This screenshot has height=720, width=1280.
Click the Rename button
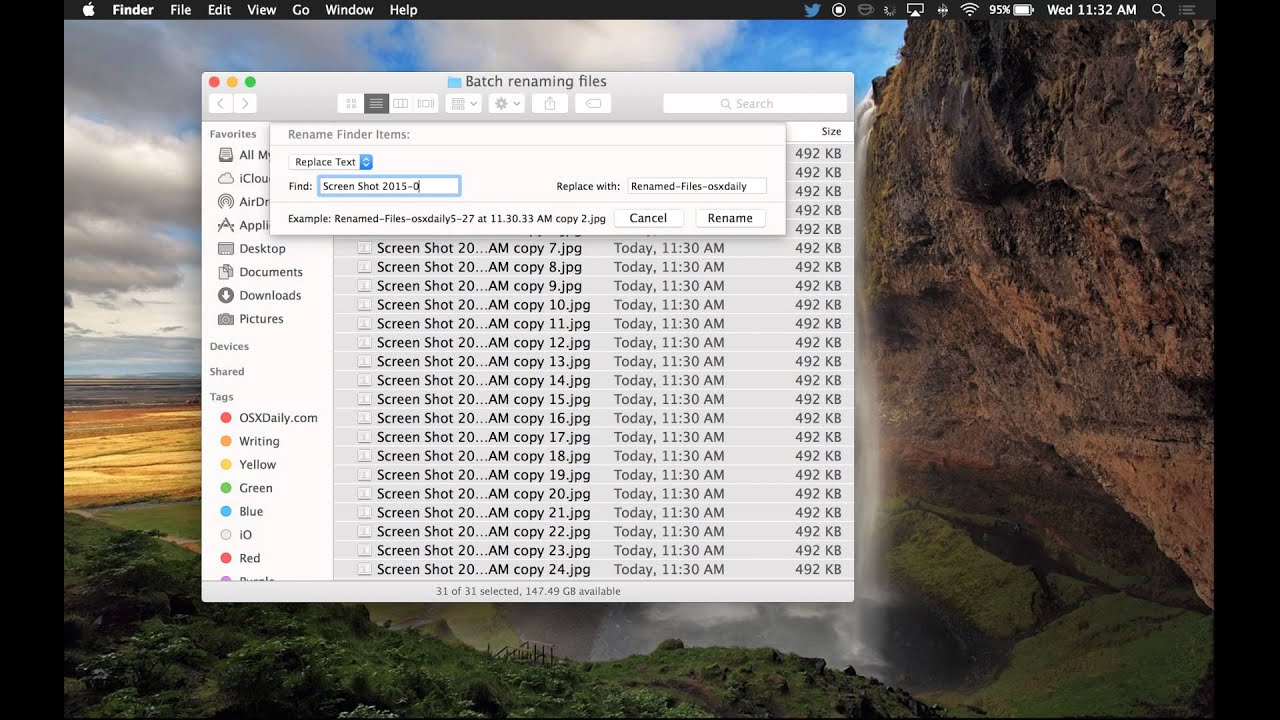click(730, 218)
